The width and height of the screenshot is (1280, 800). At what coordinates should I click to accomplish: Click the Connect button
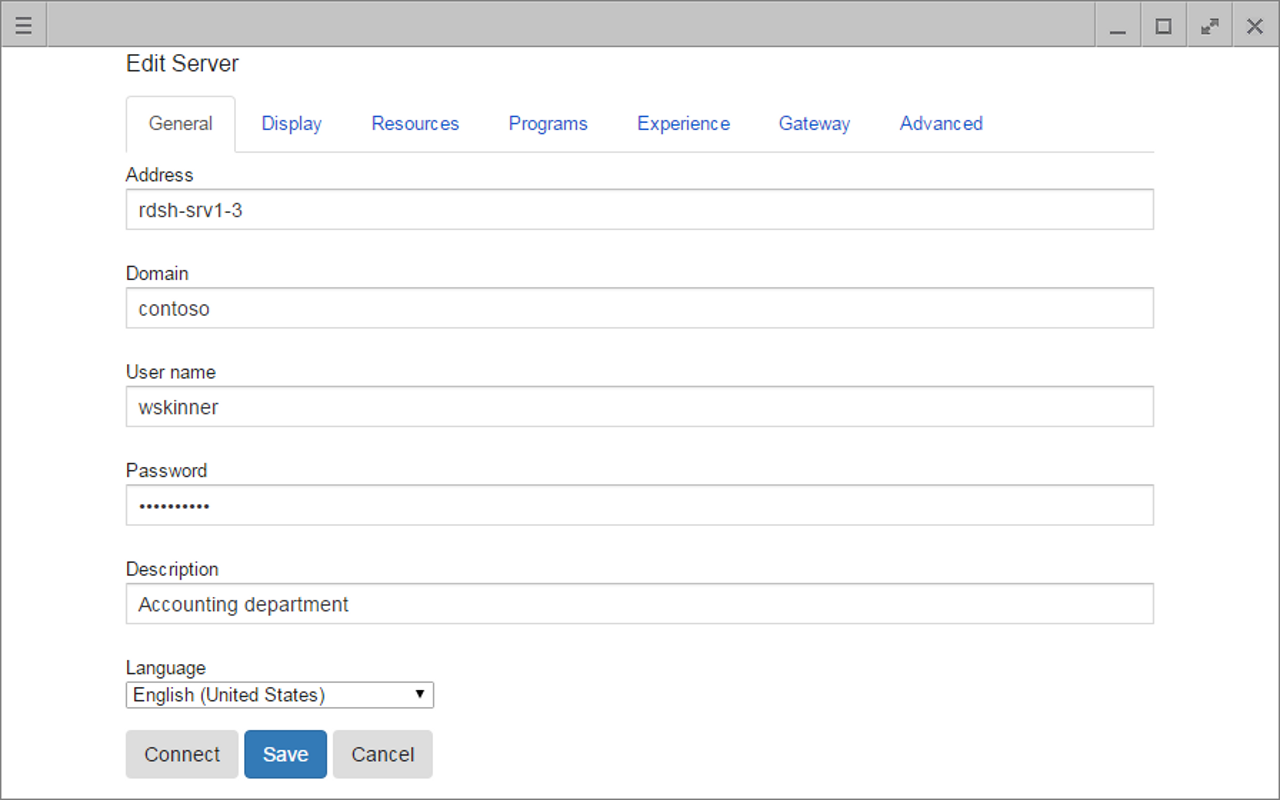(182, 754)
